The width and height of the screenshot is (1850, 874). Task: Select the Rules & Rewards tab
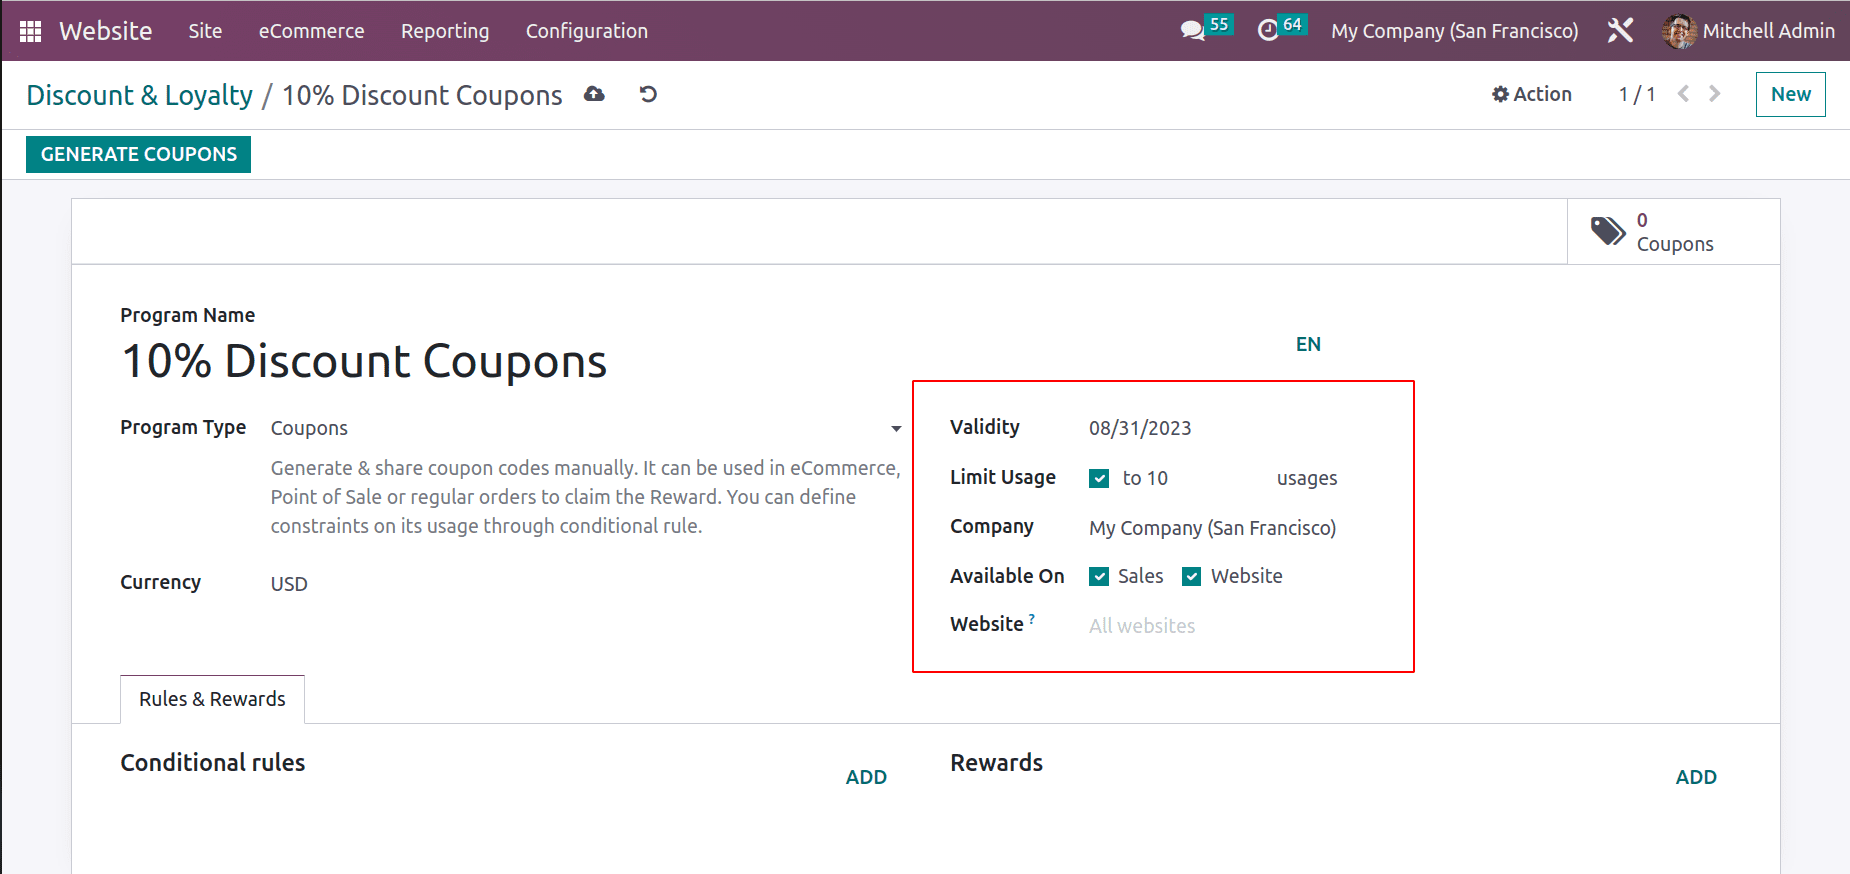click(x=212, y=699)
